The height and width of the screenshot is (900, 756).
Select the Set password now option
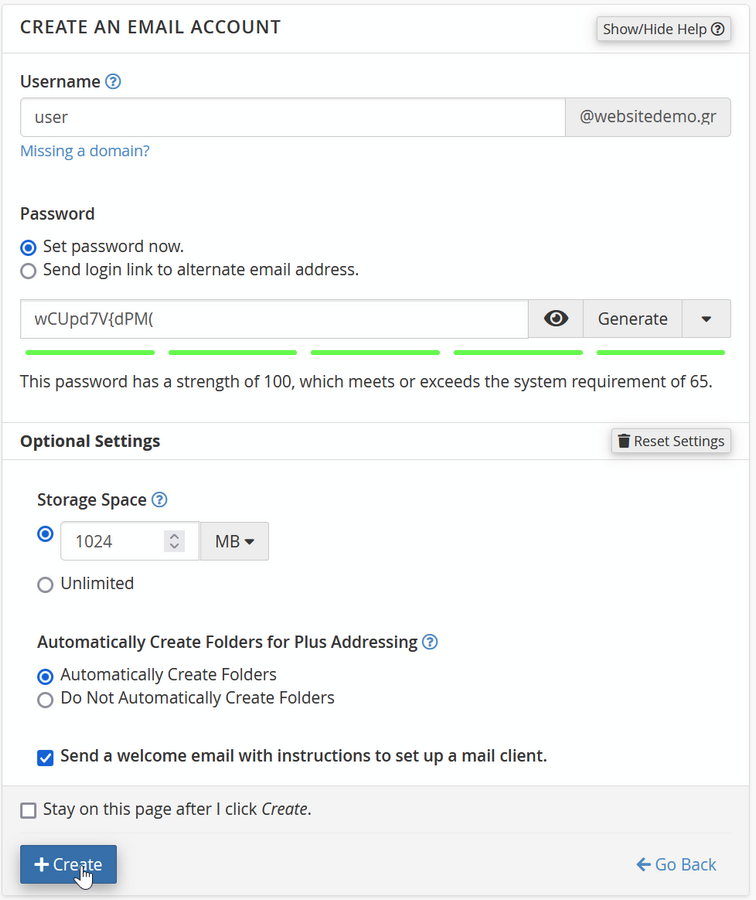[x=28, y=247]
